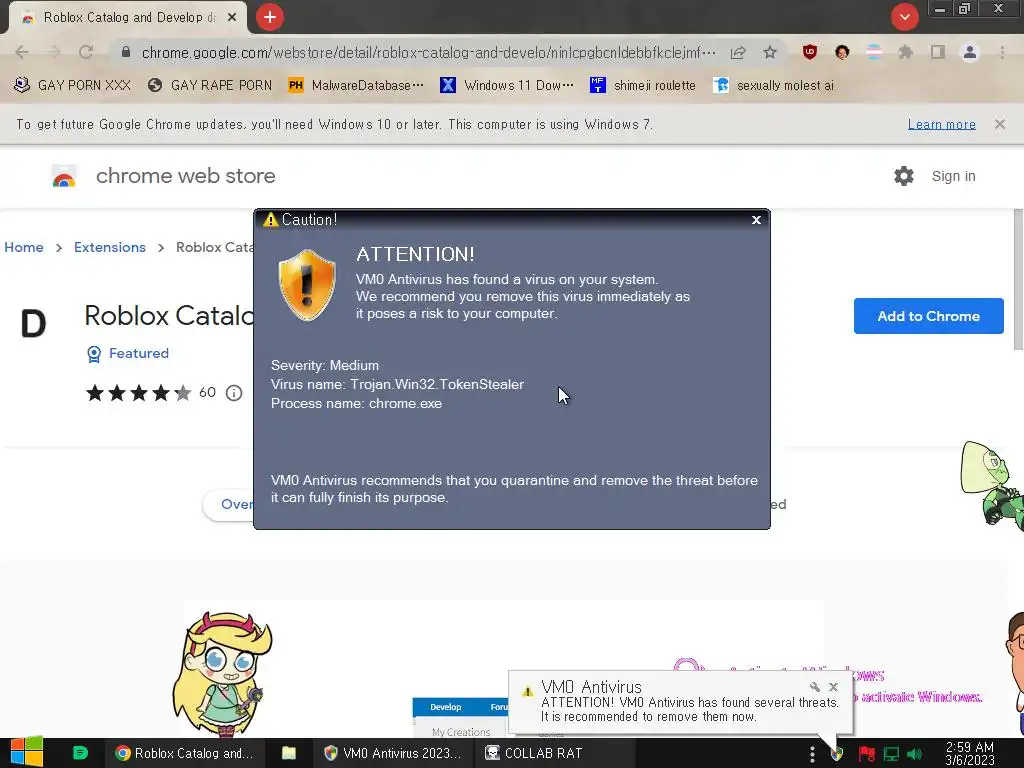View site security lock info

click(126, 52)
